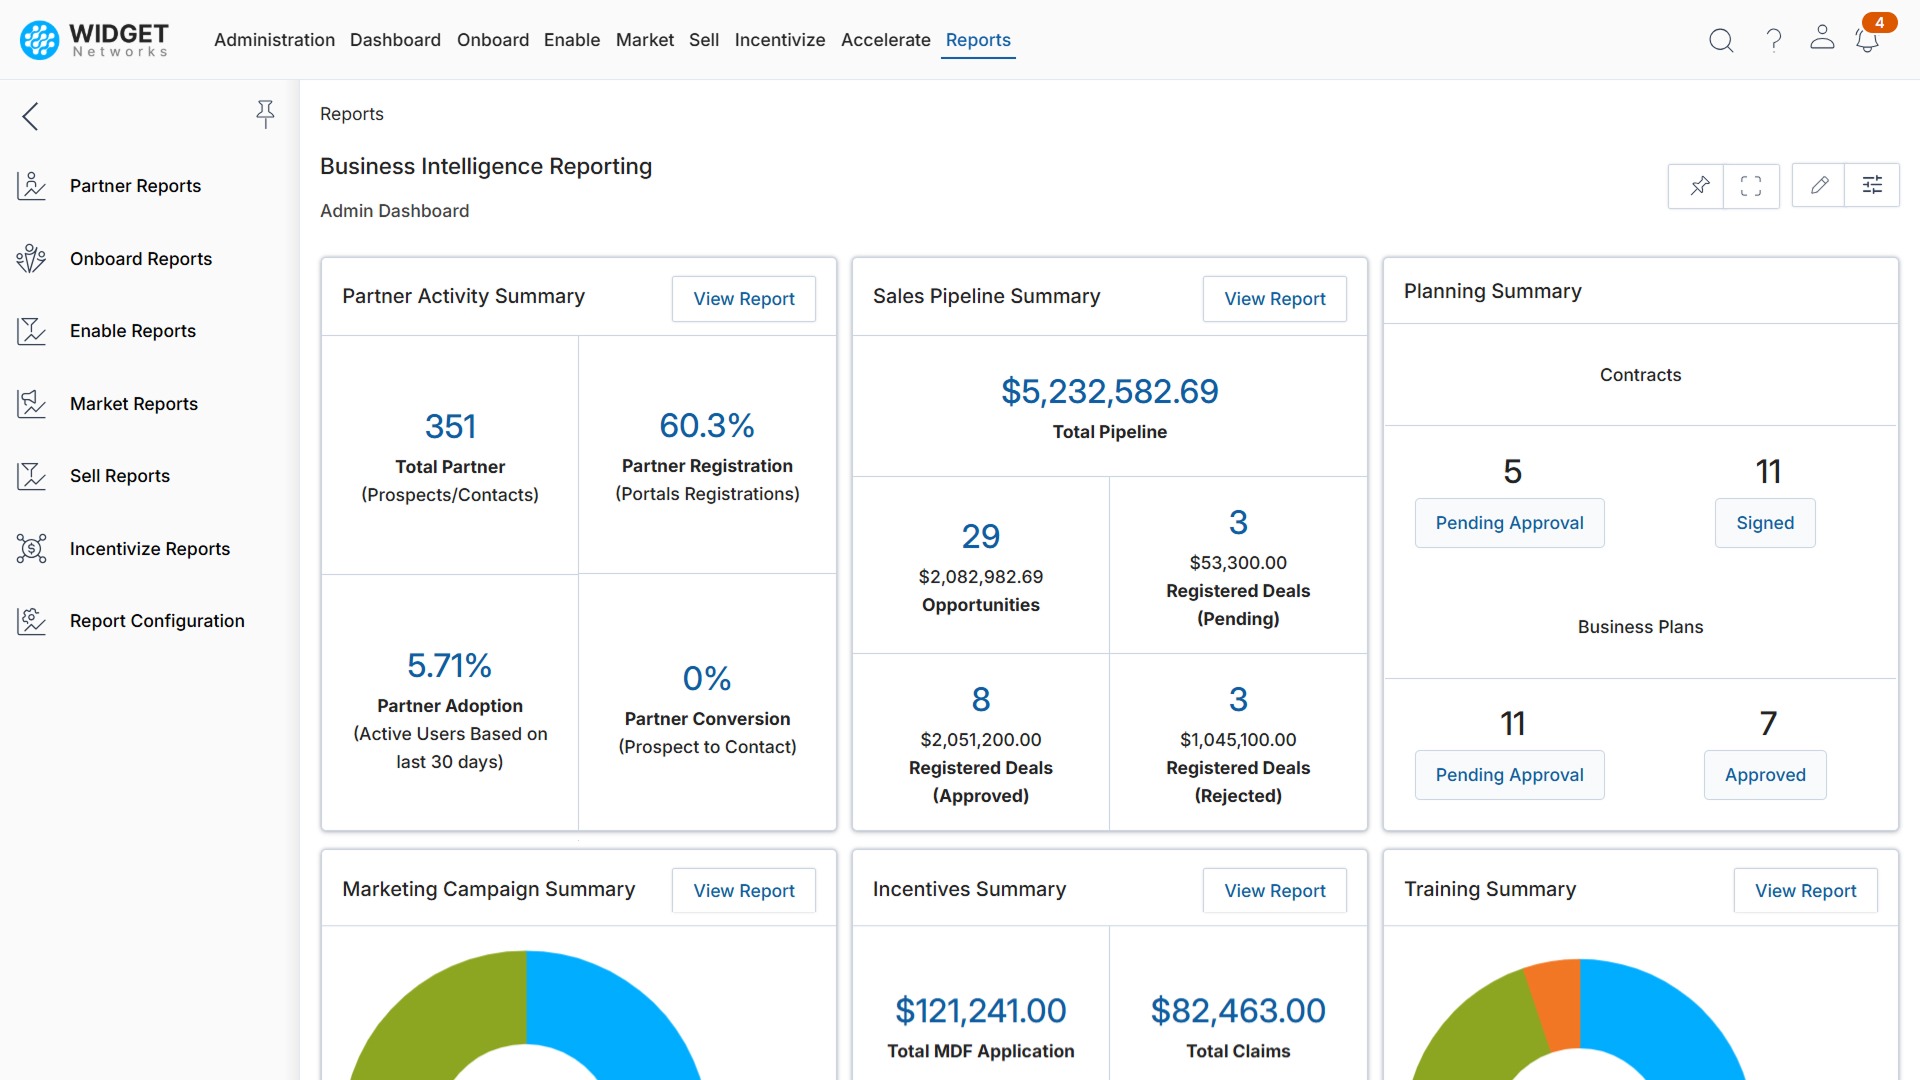Image resolution: width=1920 pixels, height=1080 pixels.
Task: View Report for Sales Pipeline Summary
Action: click(1275, 298)
